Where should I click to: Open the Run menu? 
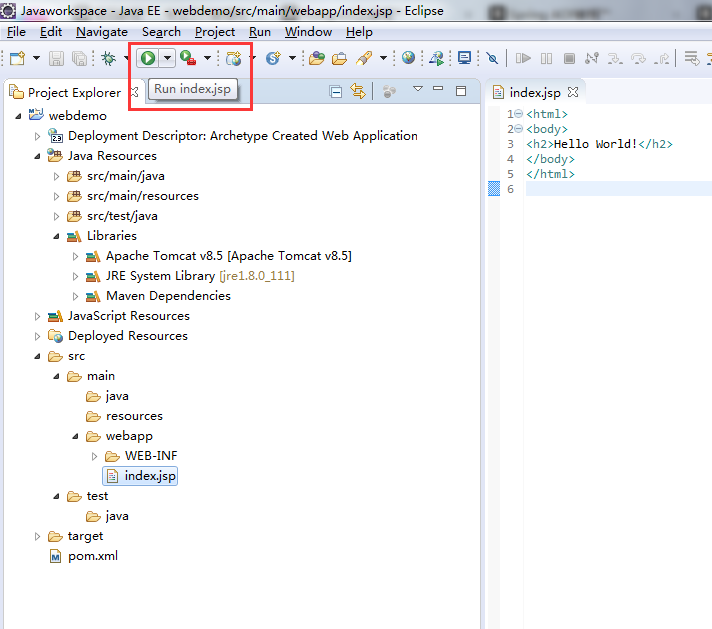pyautogui.click(x=260, y=32)
